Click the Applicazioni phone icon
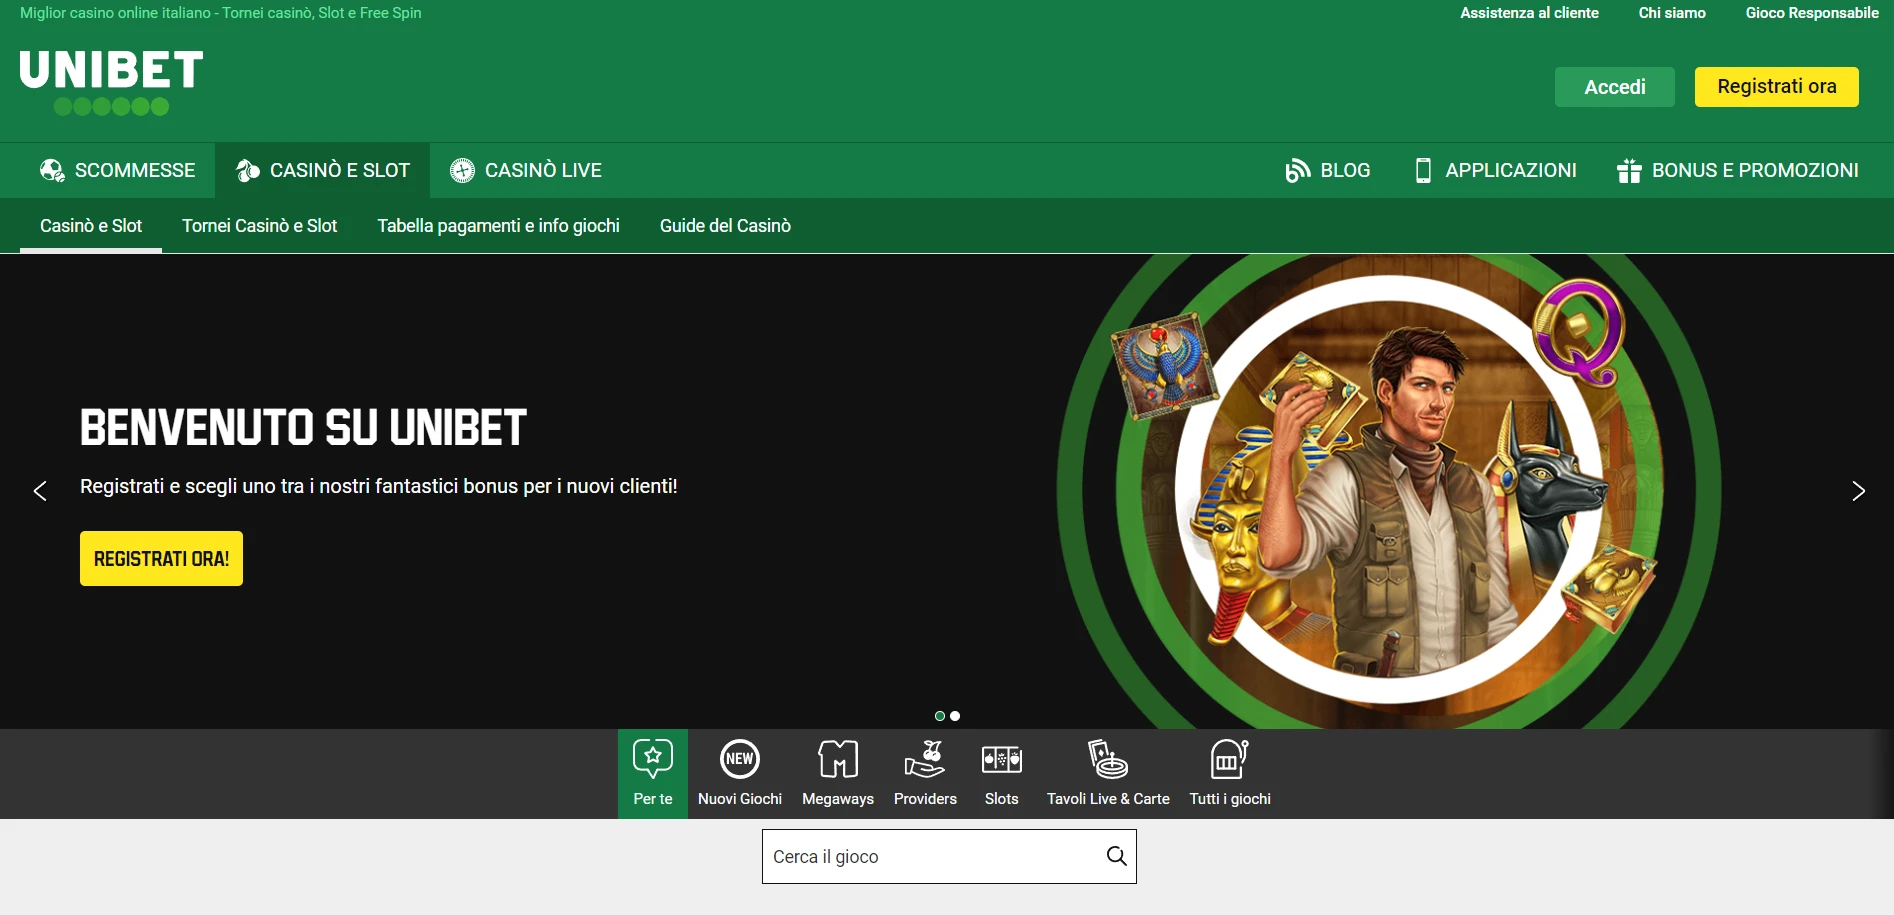The image size is (1894, 915). pyautogui.click(x=1423, y=171)
